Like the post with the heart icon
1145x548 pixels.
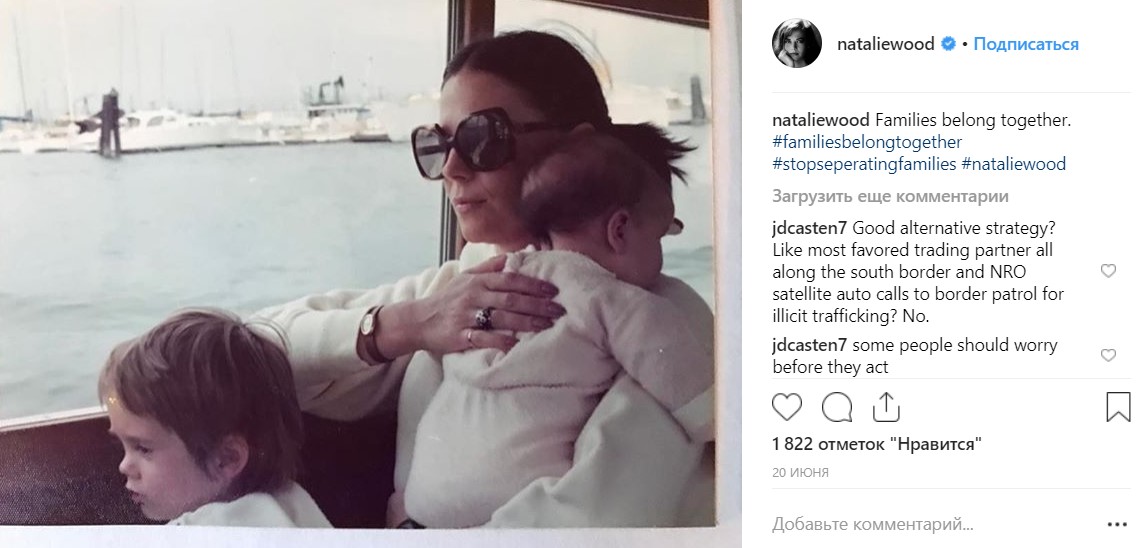(x=786, y=407)
